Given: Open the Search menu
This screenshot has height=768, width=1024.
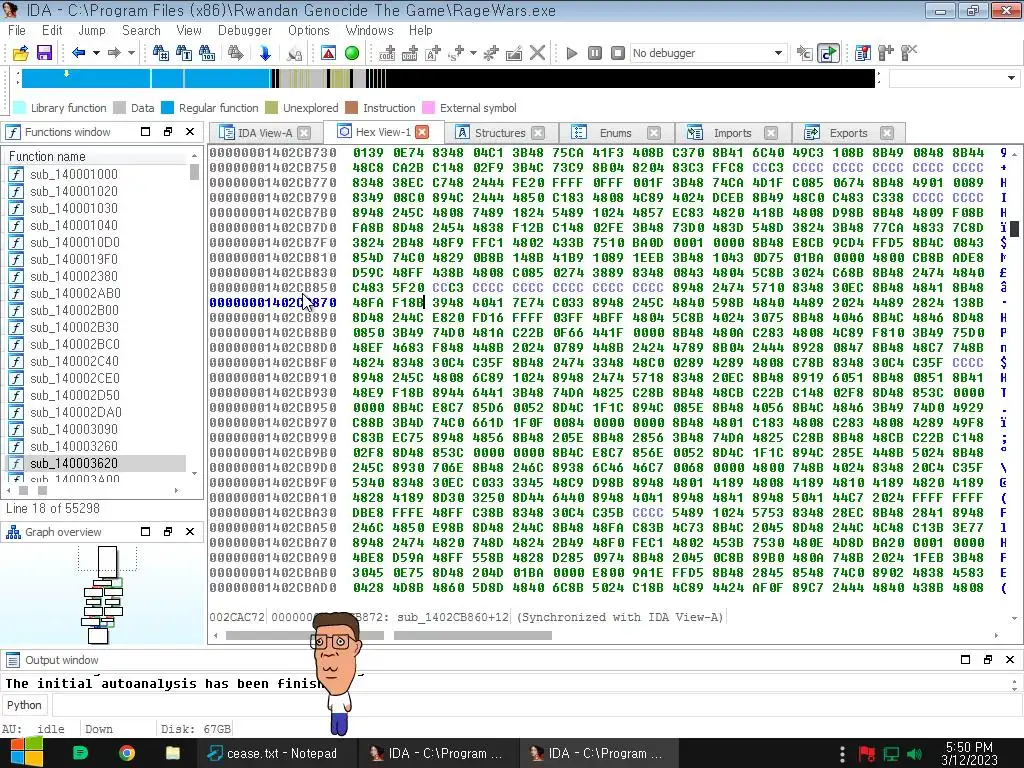Looking at the screenshot, I should [x=141, y=30].
